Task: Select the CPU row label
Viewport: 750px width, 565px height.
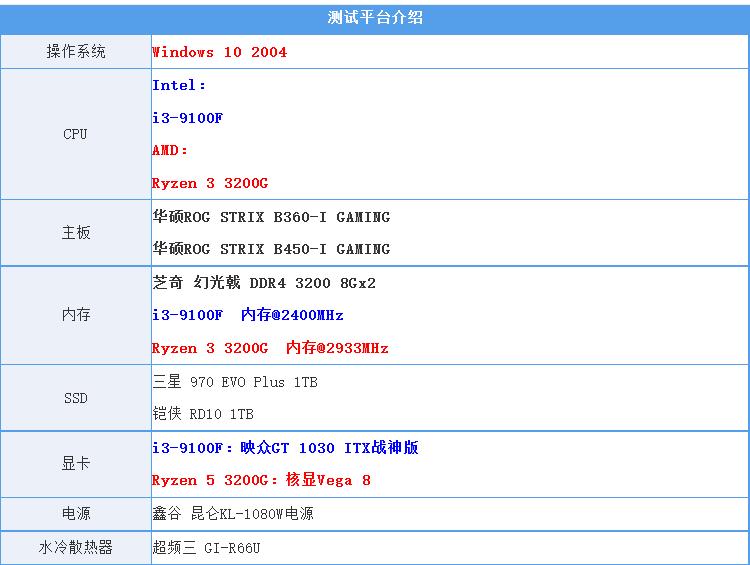Action: 75,134
